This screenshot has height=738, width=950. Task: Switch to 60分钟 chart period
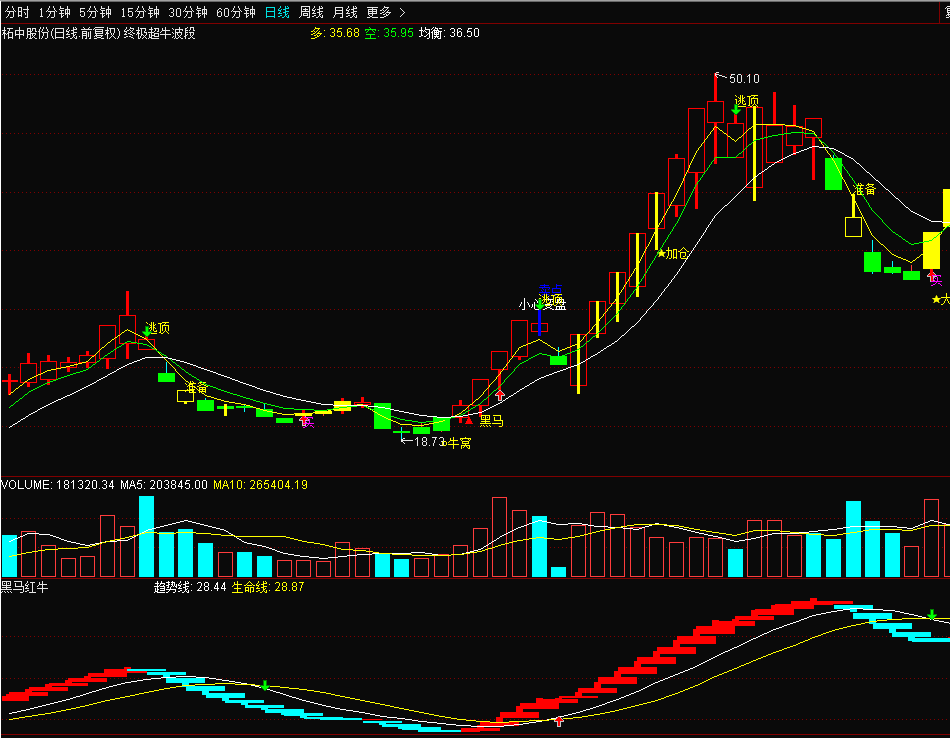tap(236, 12)
